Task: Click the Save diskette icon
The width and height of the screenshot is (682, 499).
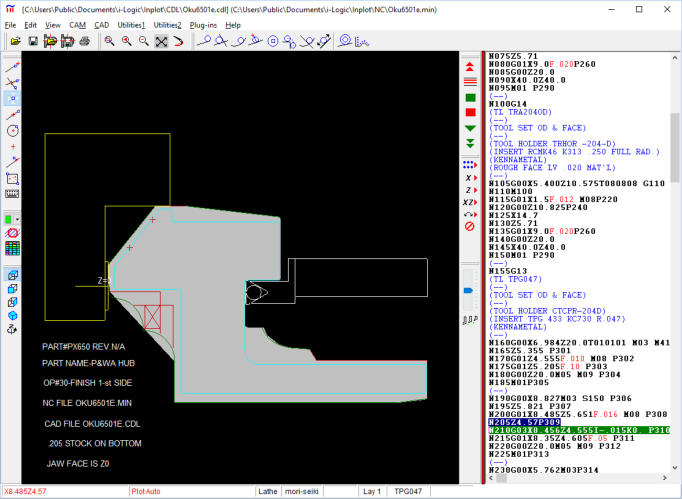Action: coord(32,41)
